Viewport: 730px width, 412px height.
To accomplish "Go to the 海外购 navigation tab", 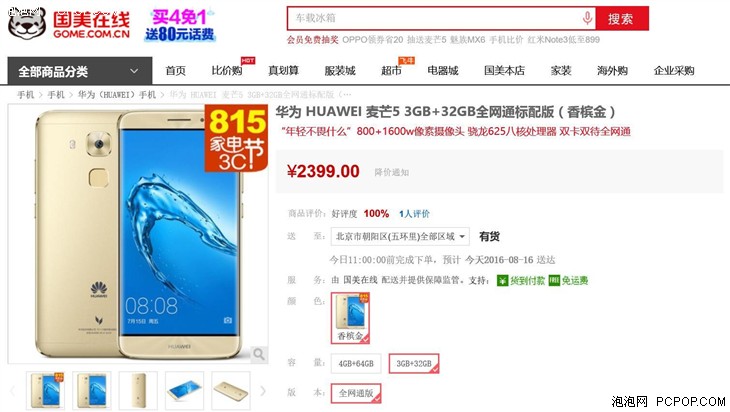I will point(612,71).
